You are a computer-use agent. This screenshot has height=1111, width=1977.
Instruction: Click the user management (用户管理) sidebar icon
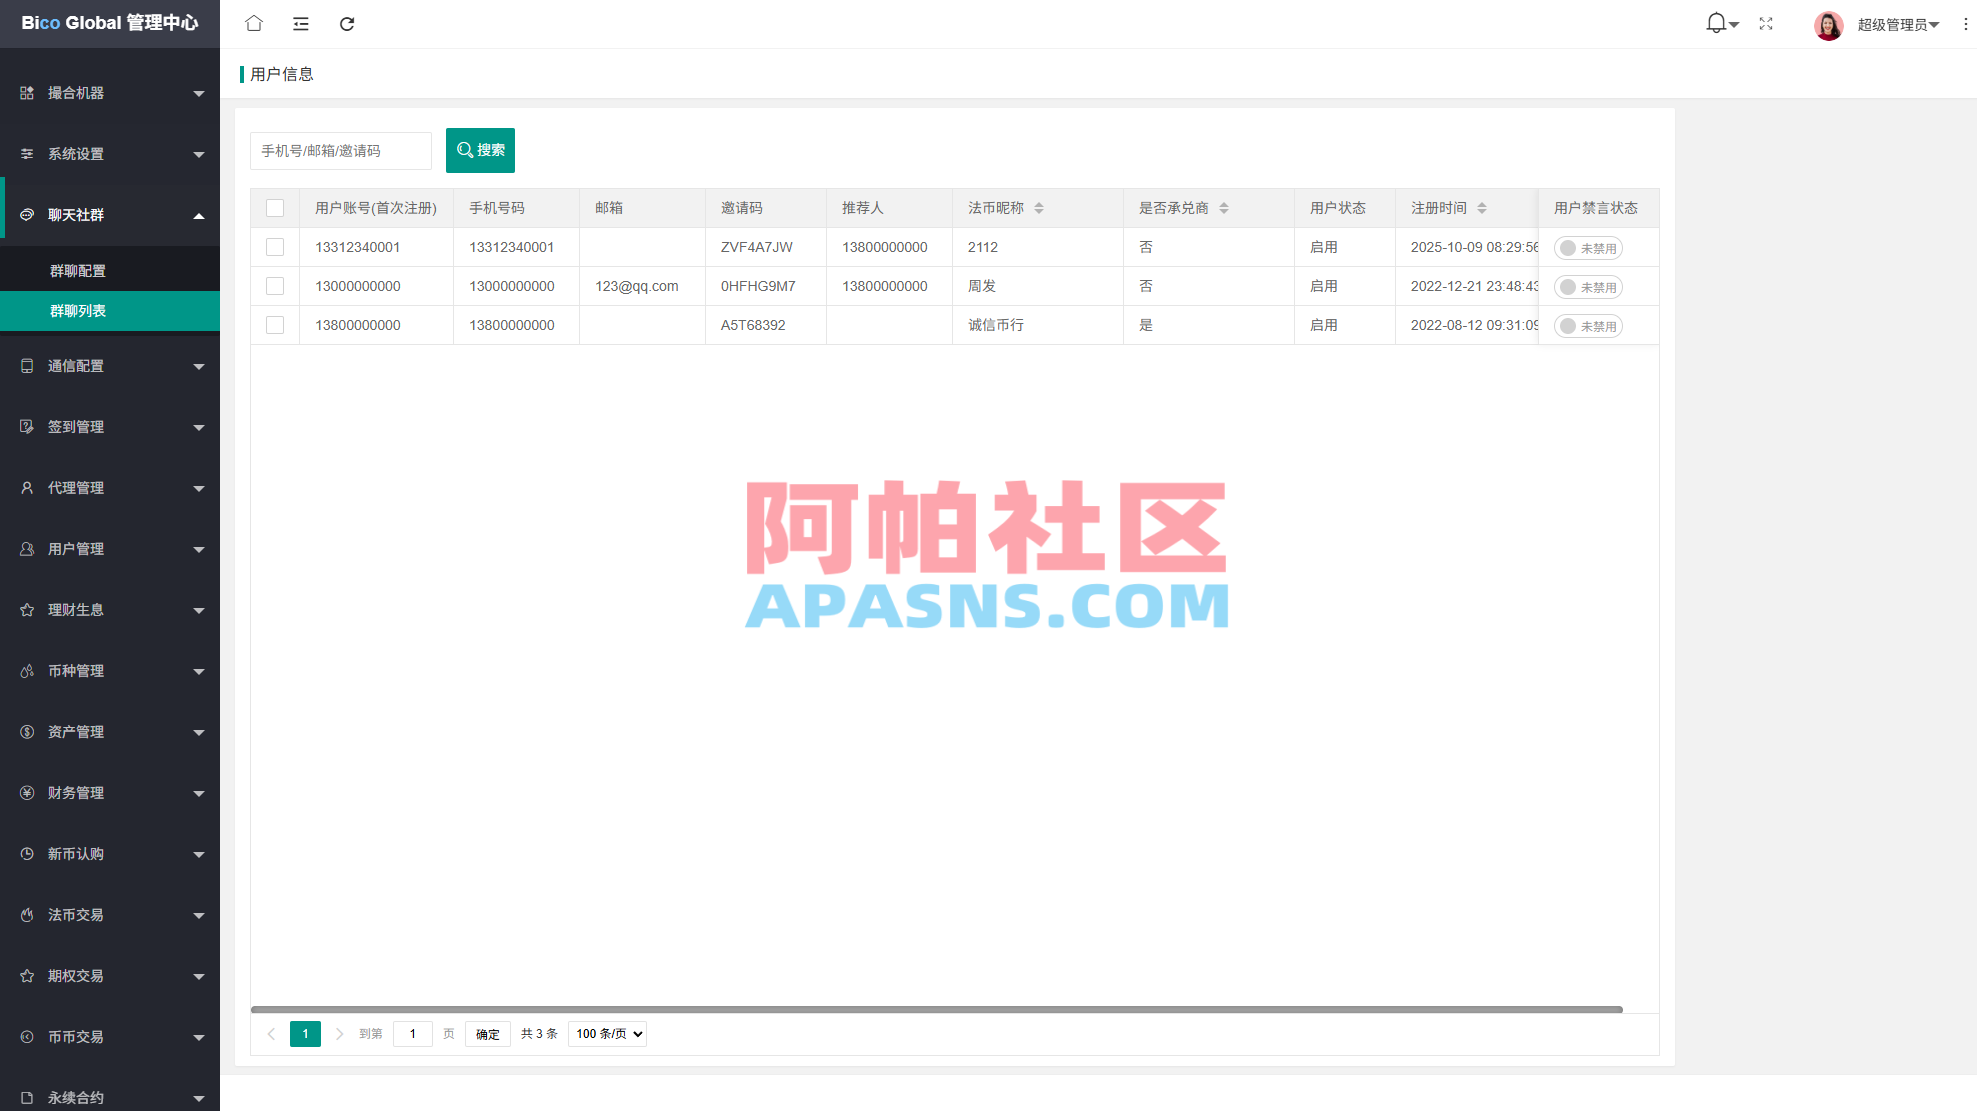pos(26,548)
